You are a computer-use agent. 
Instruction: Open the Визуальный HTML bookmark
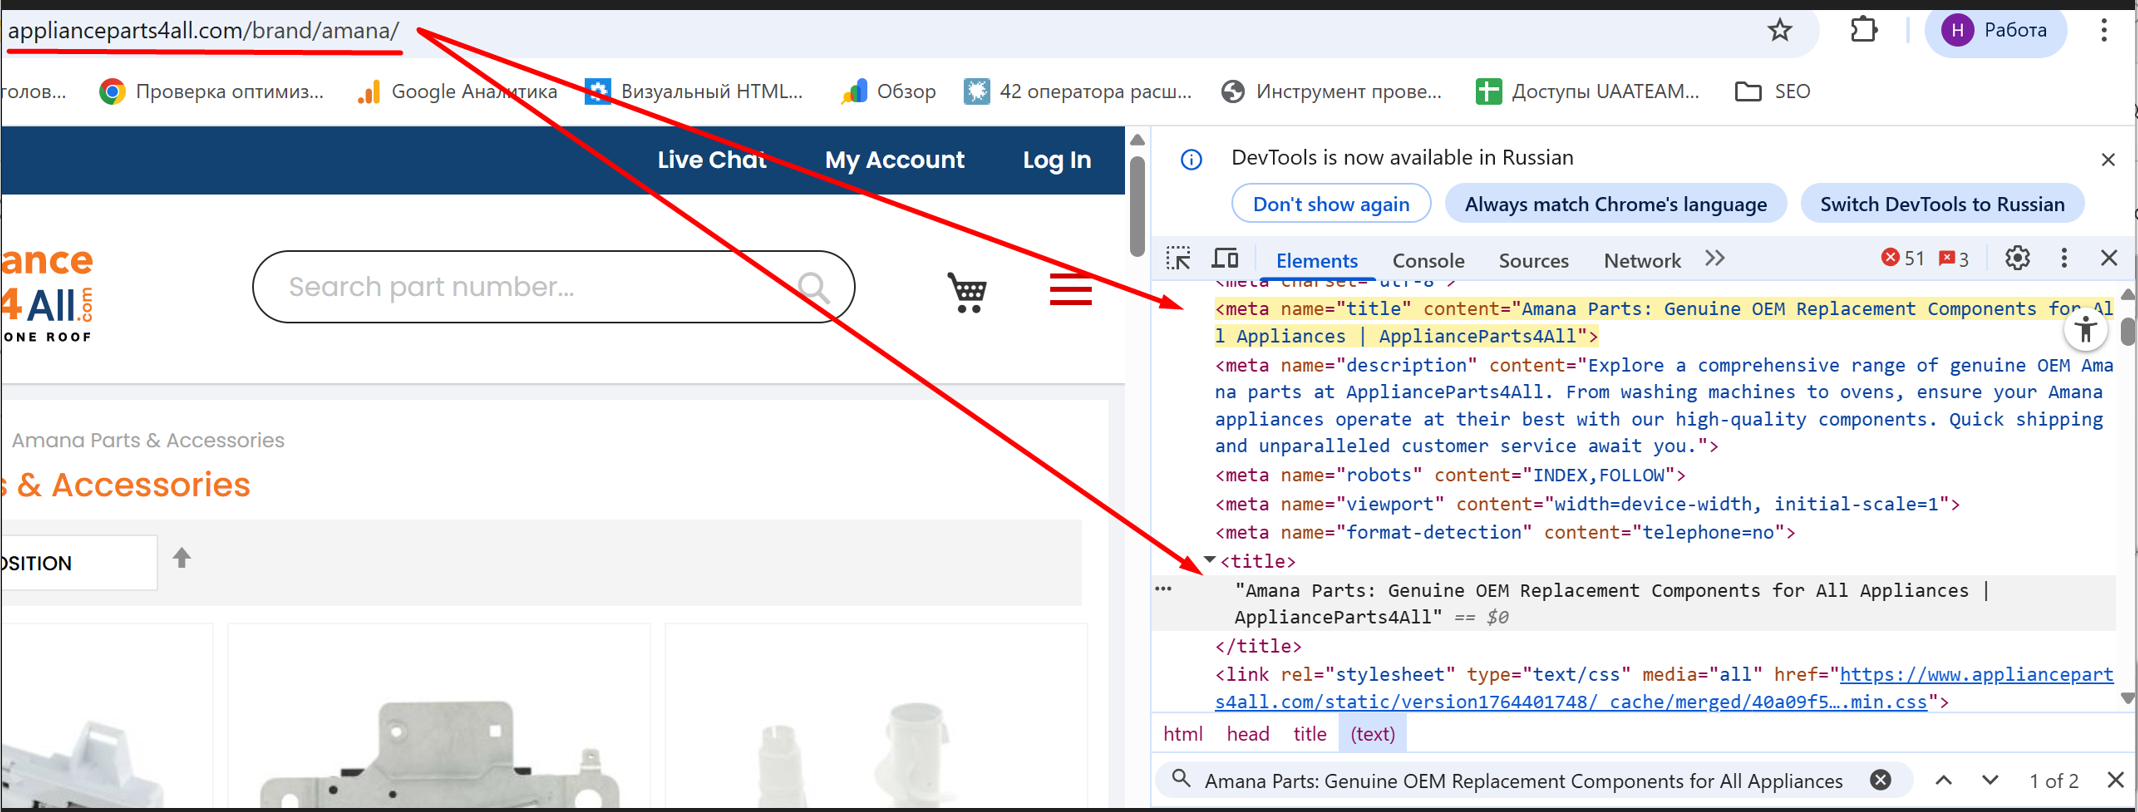(694, 92)
